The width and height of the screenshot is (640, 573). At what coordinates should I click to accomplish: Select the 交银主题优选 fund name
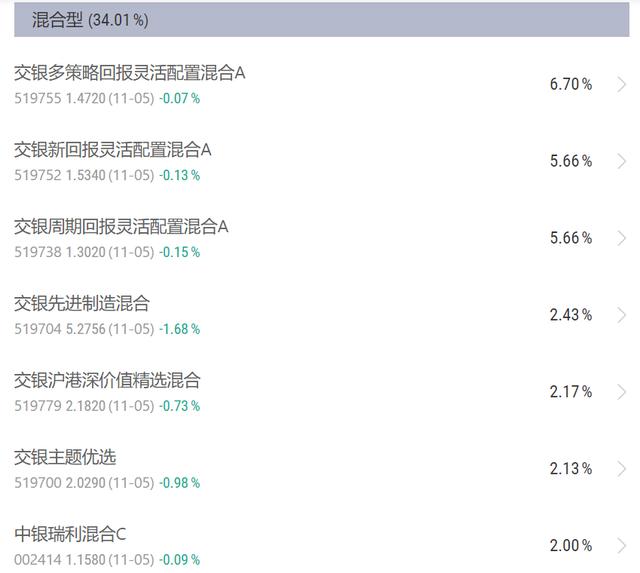pos(65,458)
